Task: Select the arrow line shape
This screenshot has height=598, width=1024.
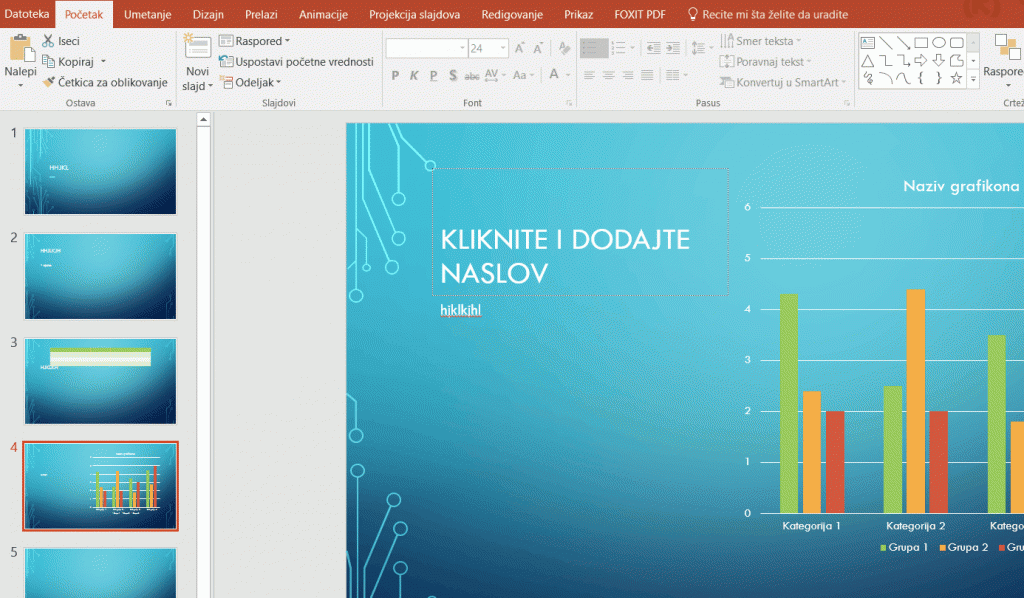Action: point(903,43)
